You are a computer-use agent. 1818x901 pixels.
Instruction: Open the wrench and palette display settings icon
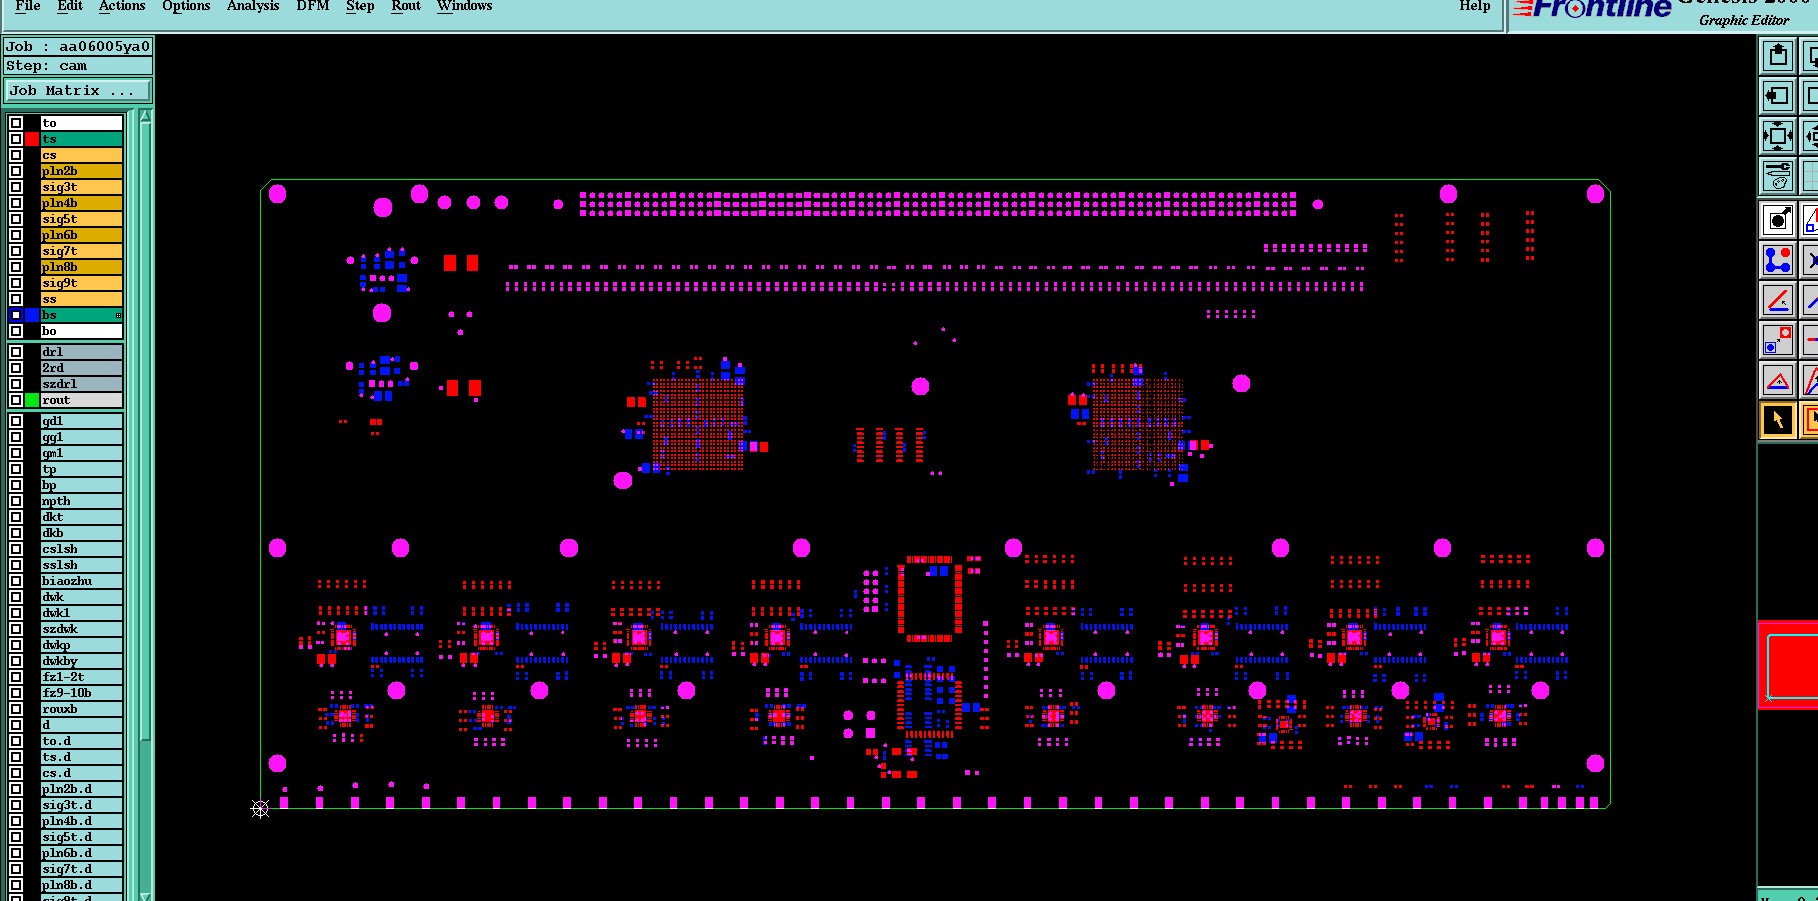click(x=1777, y=176)
